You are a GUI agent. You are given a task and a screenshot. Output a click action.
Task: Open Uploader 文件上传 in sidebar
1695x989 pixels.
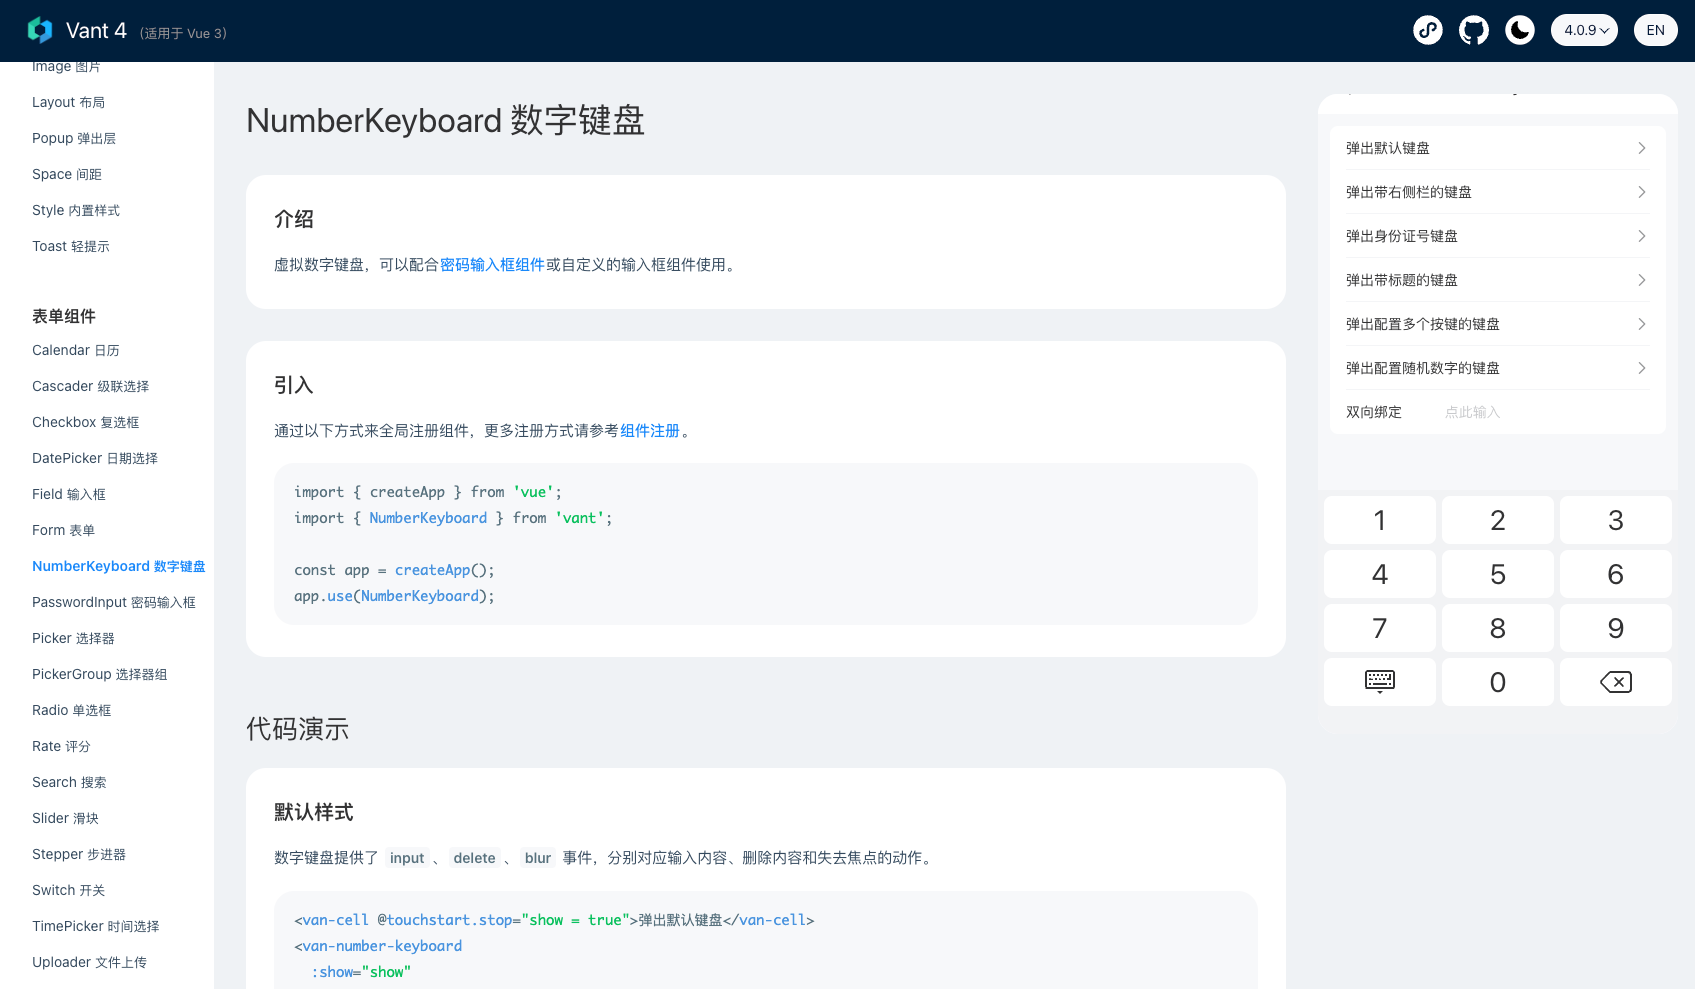89,962
